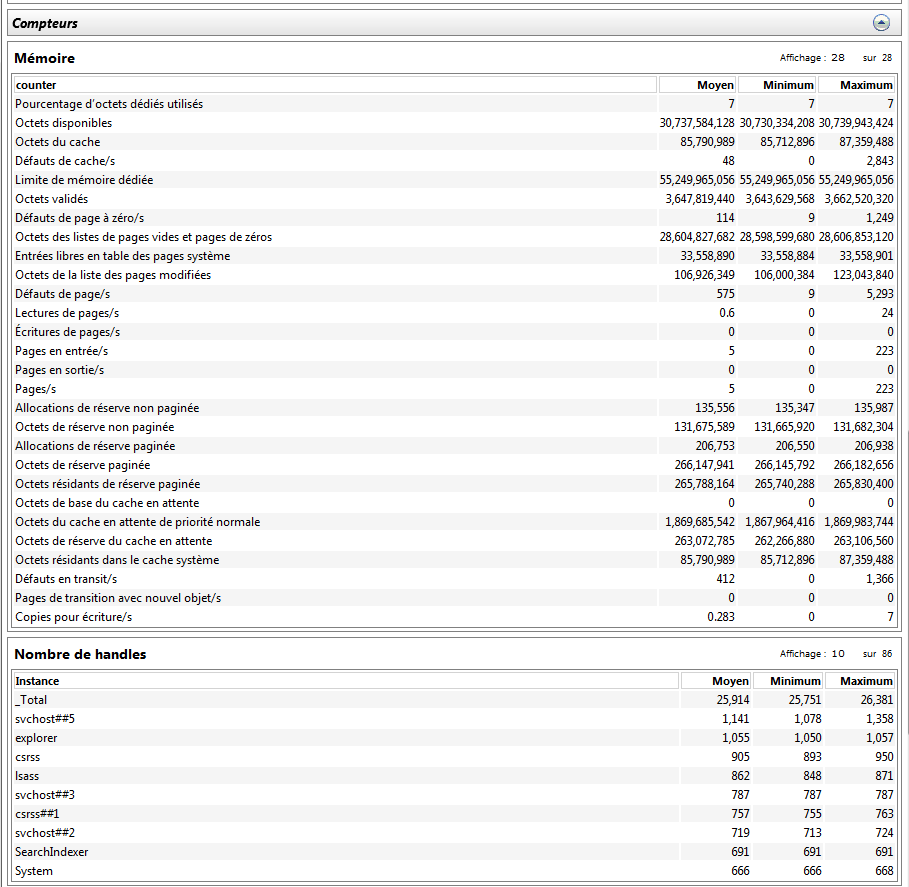Select the Défauts de page à zéro/s row
This screenshot has width=909, height=887.
[454, 218]
